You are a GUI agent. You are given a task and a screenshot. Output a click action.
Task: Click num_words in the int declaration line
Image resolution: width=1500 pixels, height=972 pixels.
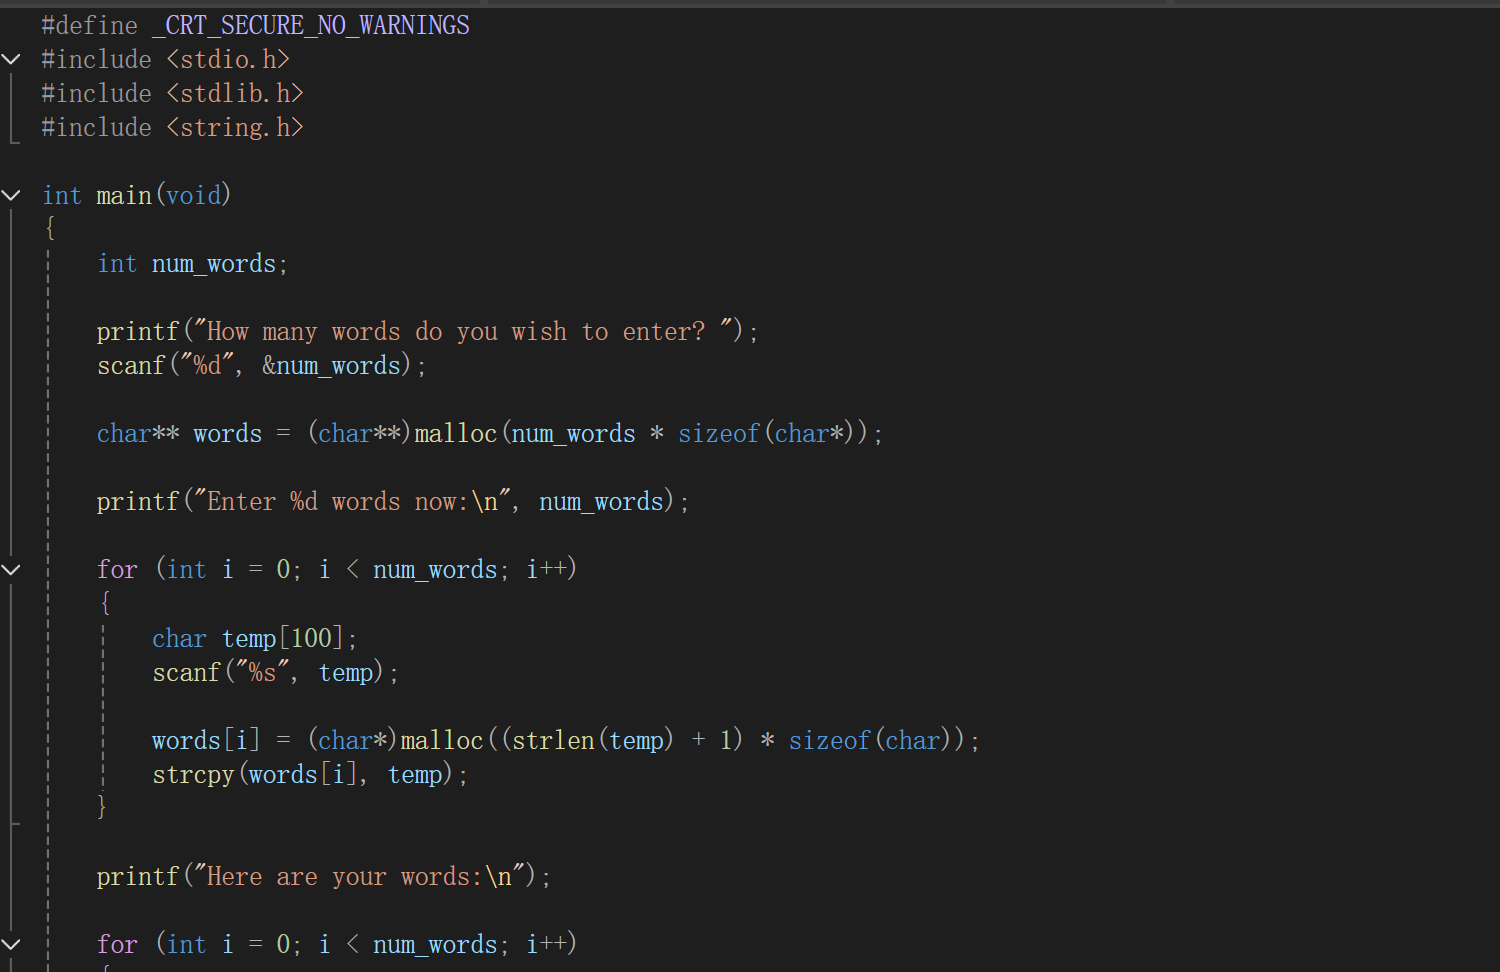(214, 264)
